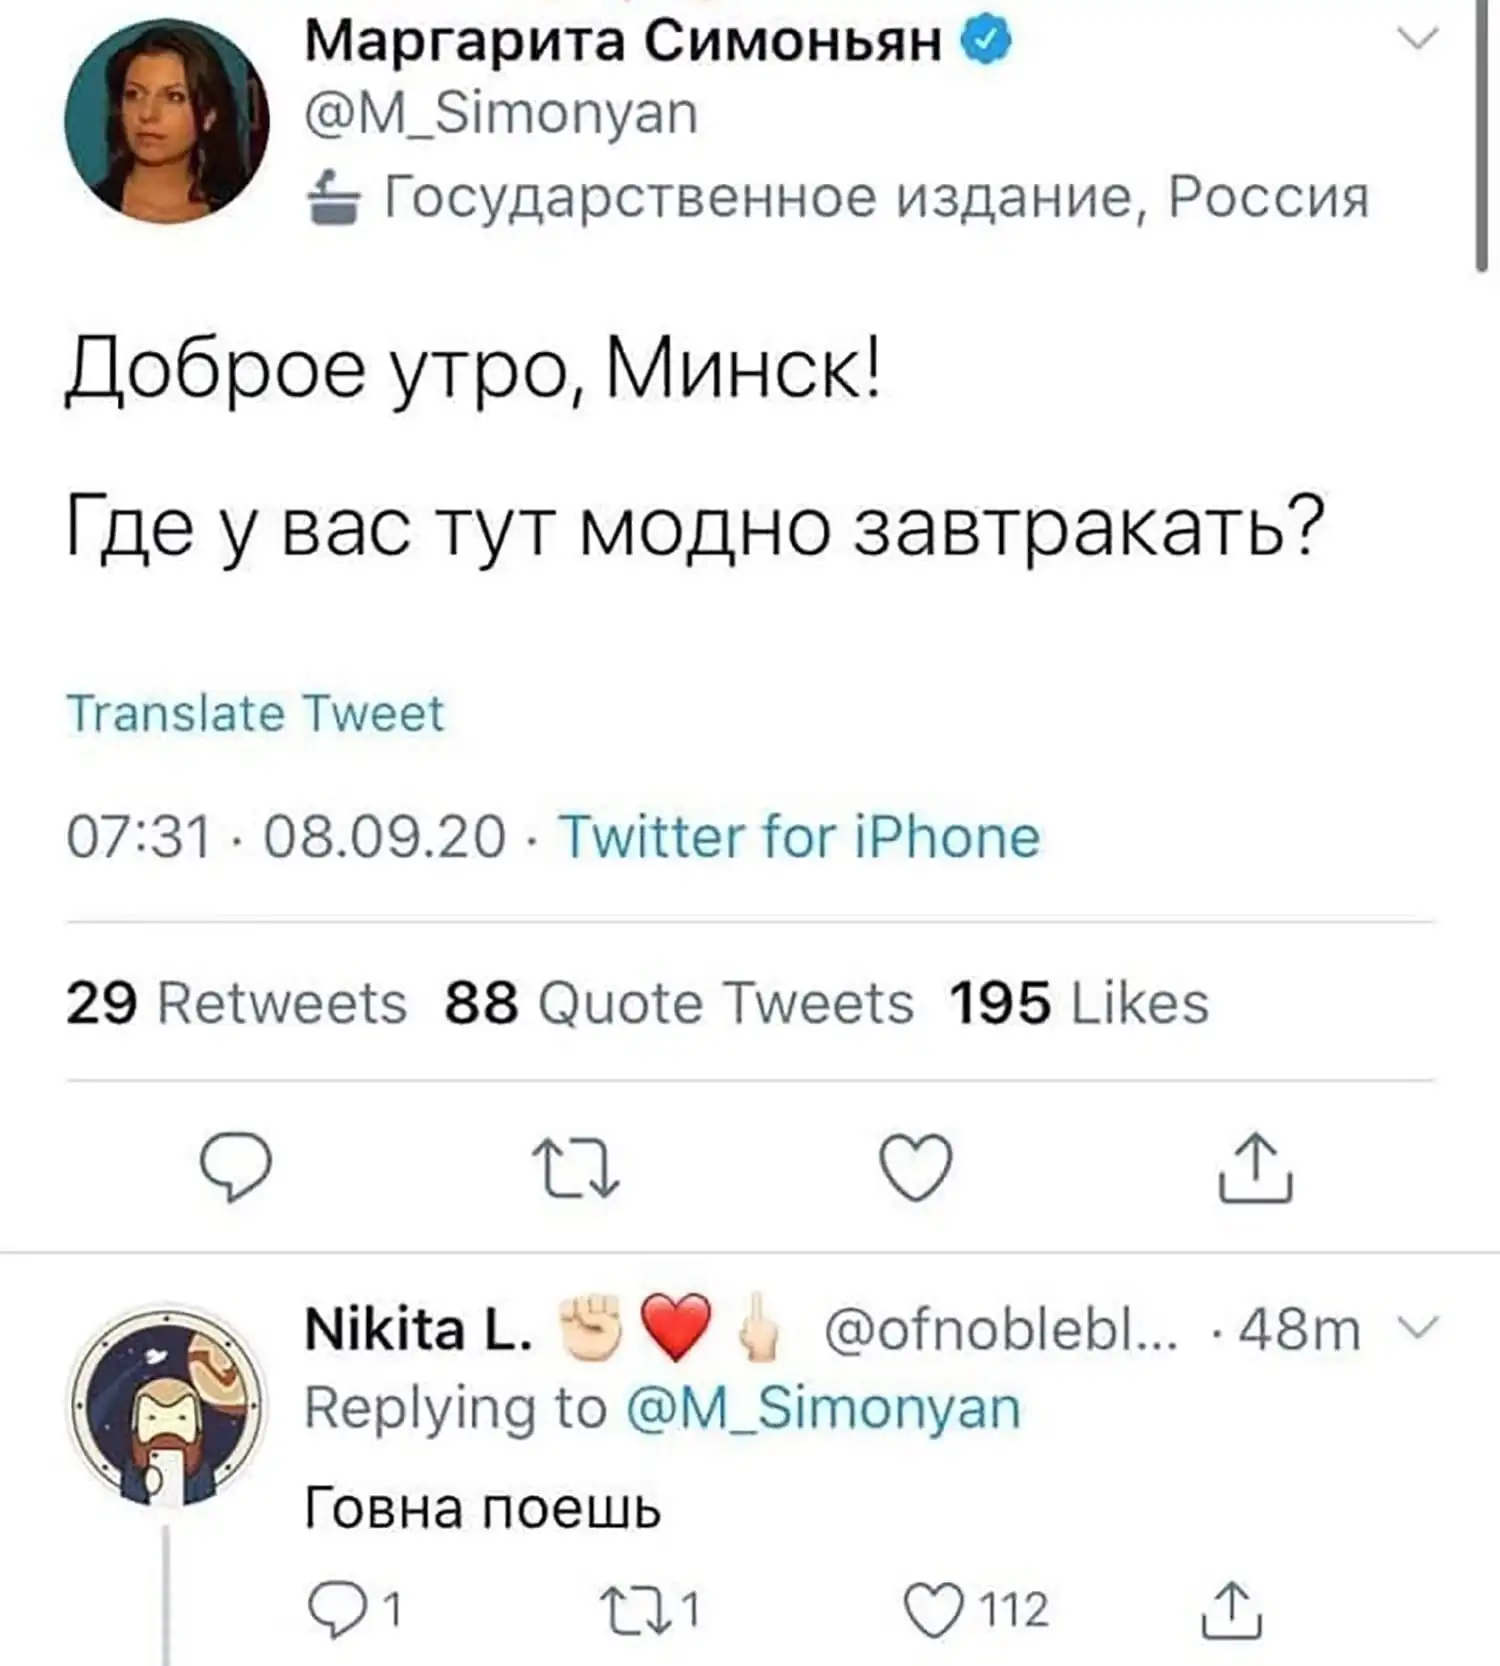
Task: Open the 88 Quote Tweets list
Action: [679, 1003]
